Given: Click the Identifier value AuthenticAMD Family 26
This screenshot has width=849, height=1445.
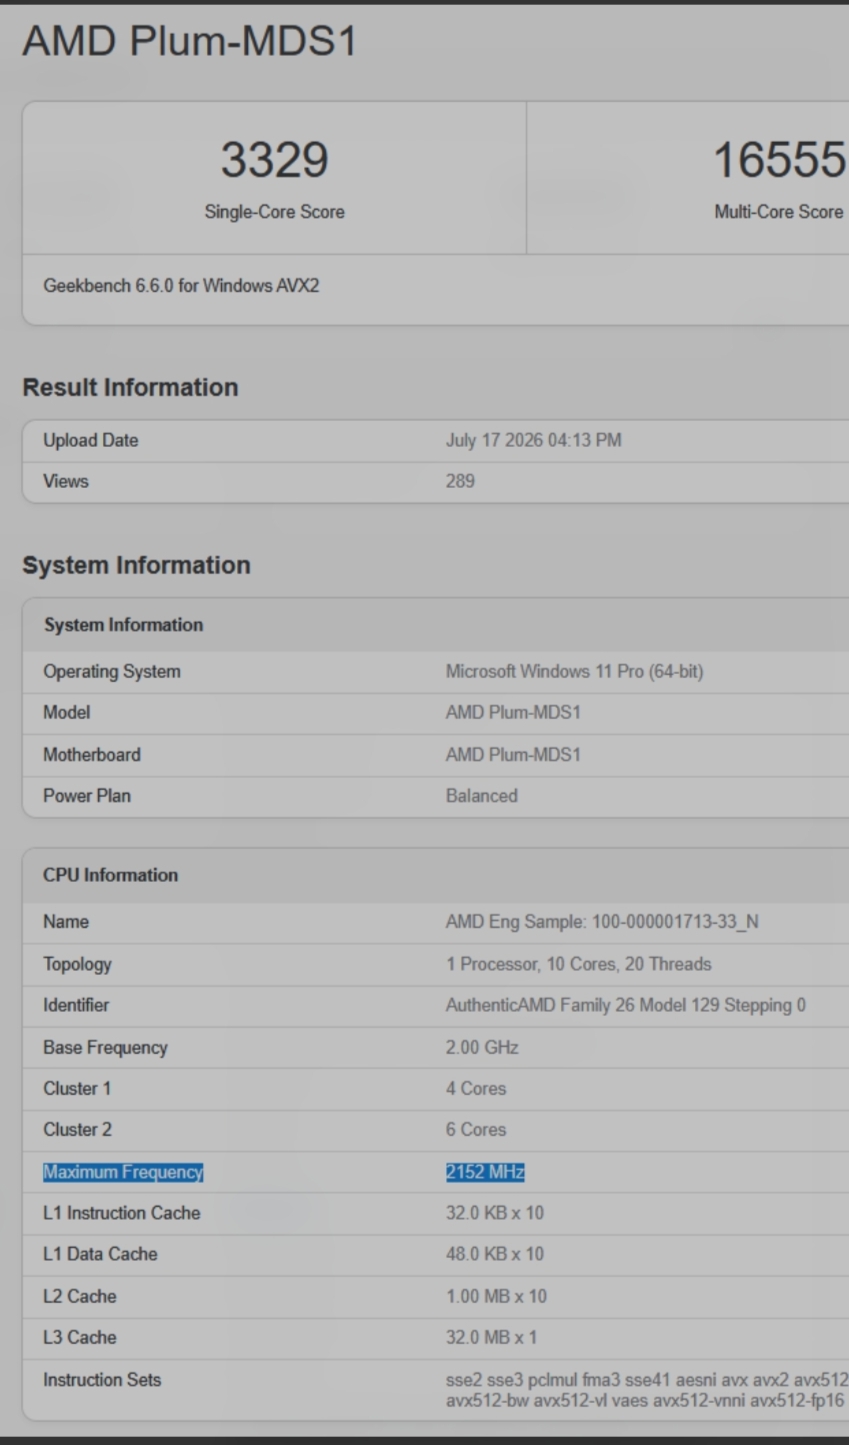Looking at the screenshot, I should 626,1005.
